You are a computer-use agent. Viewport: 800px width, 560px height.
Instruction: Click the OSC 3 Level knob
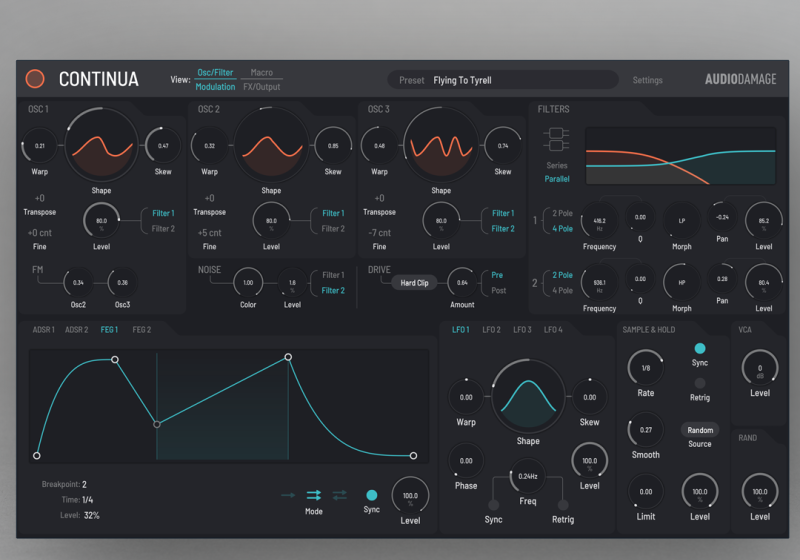click(441, 221)
